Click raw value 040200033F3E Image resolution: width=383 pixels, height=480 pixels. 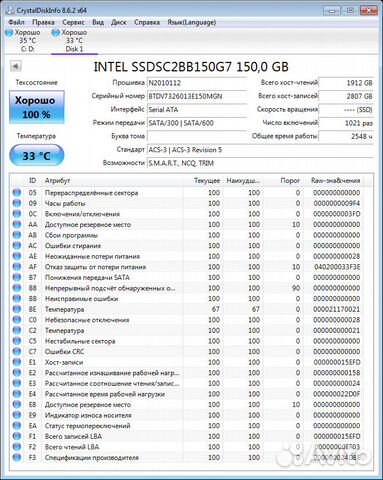point(337,267)
